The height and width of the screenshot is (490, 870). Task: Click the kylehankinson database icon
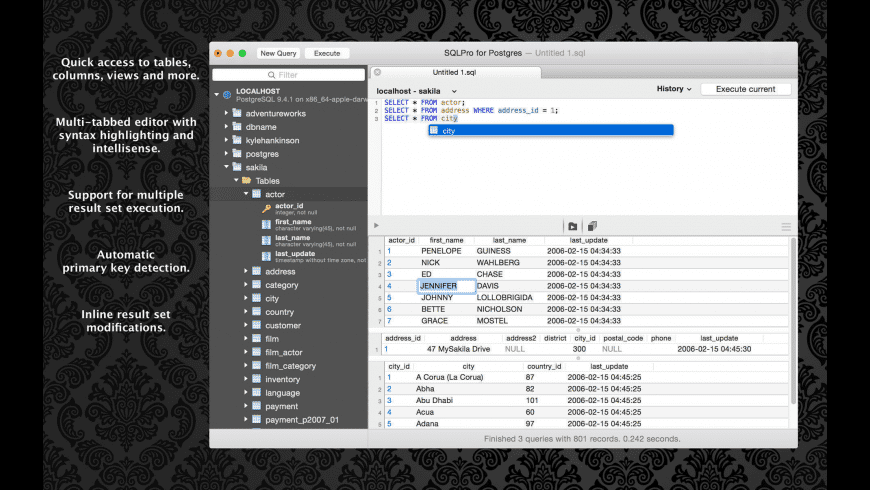(237, 140)
